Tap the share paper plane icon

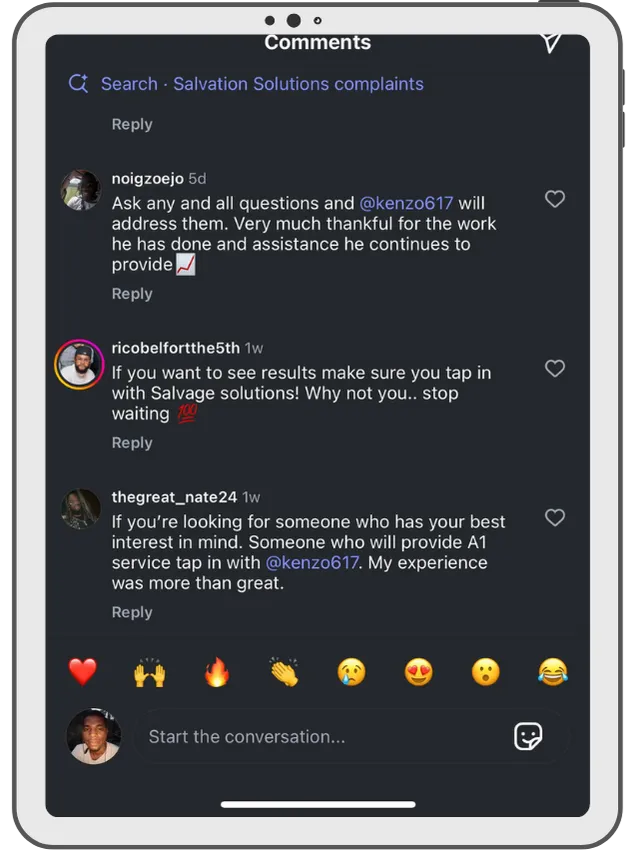click(x=551, y=42)
